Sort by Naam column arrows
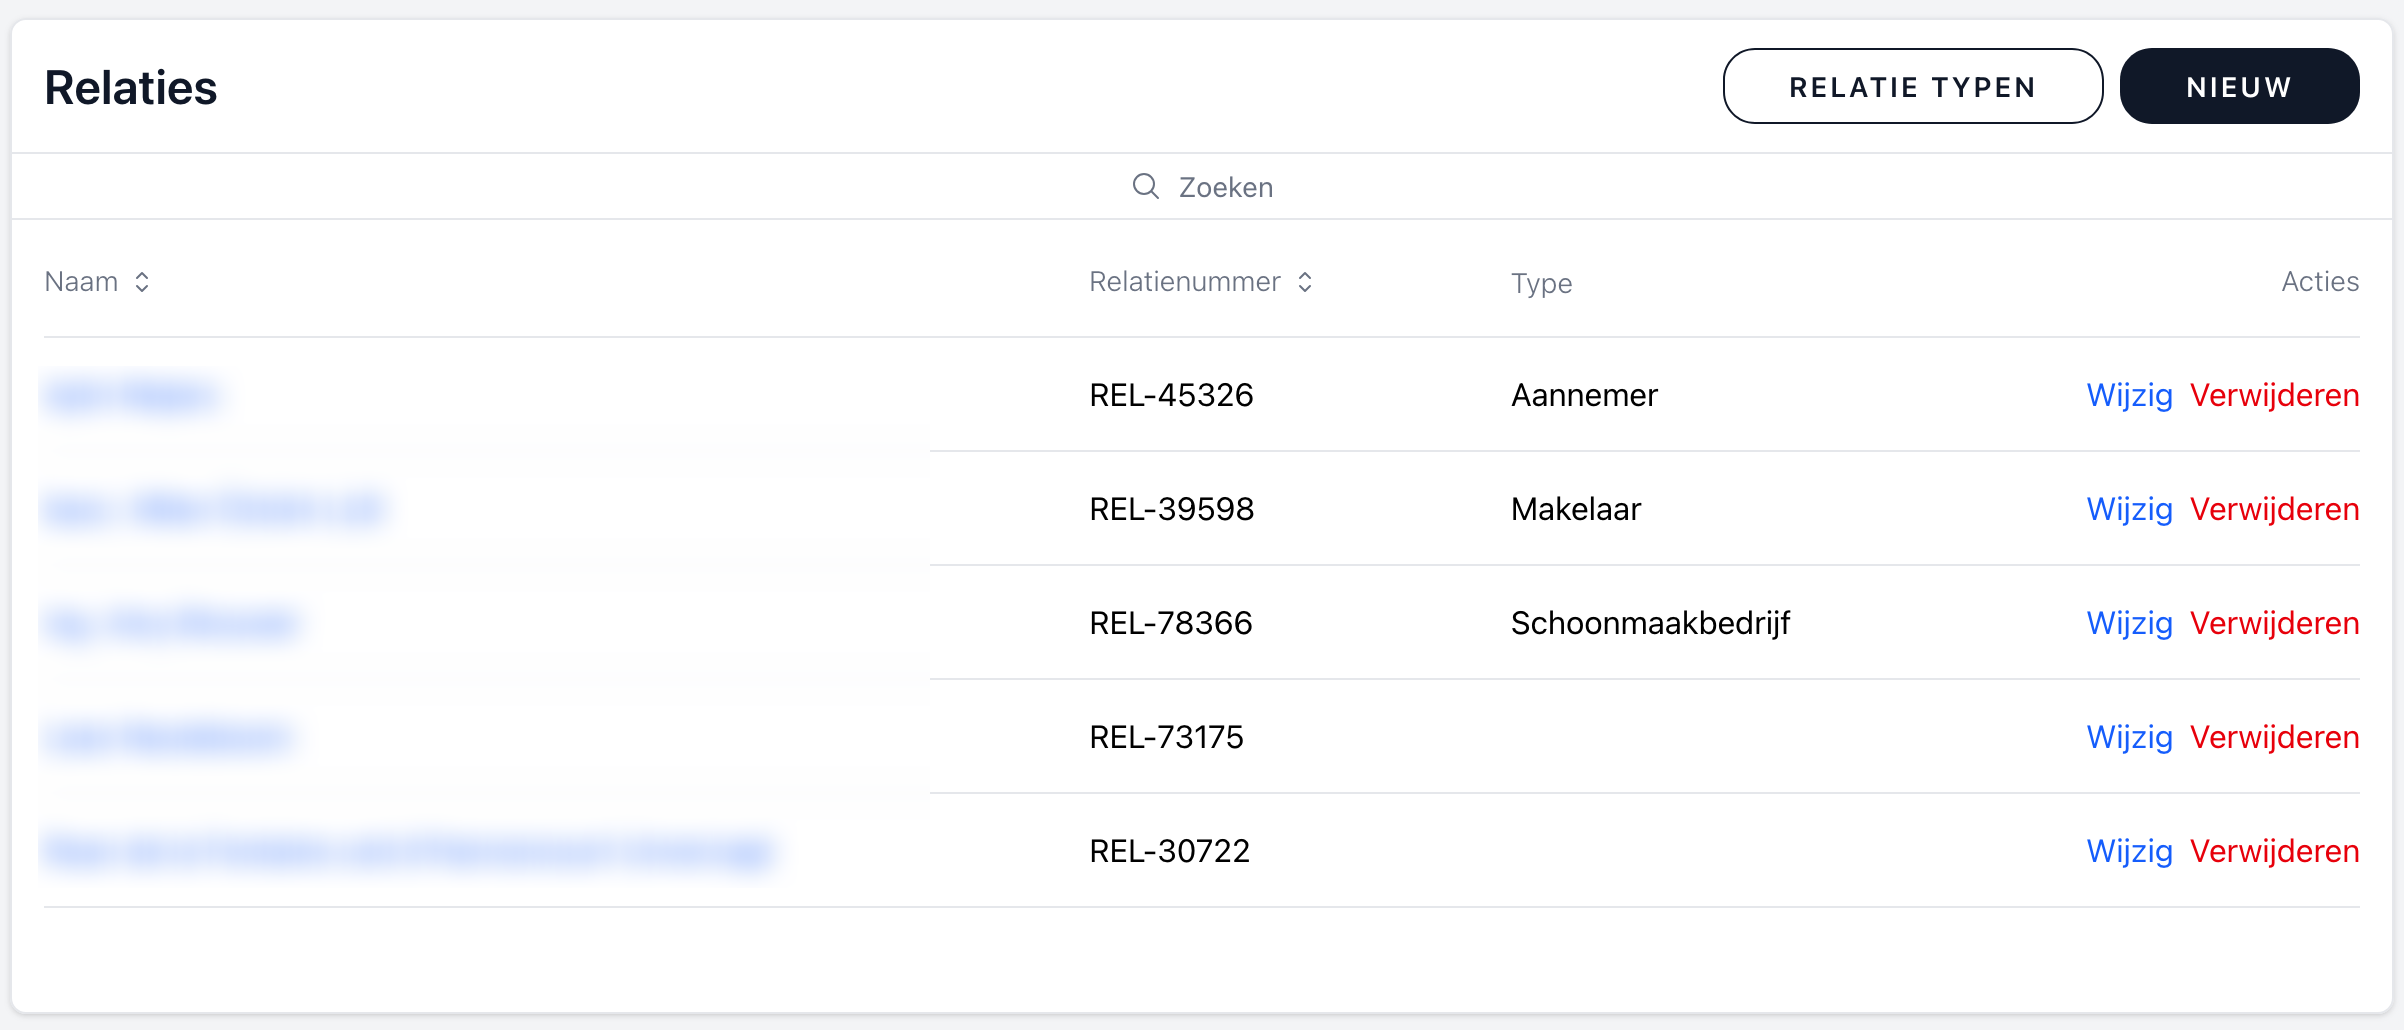Screen dimensions: 2404x1030 coord(142,282)
